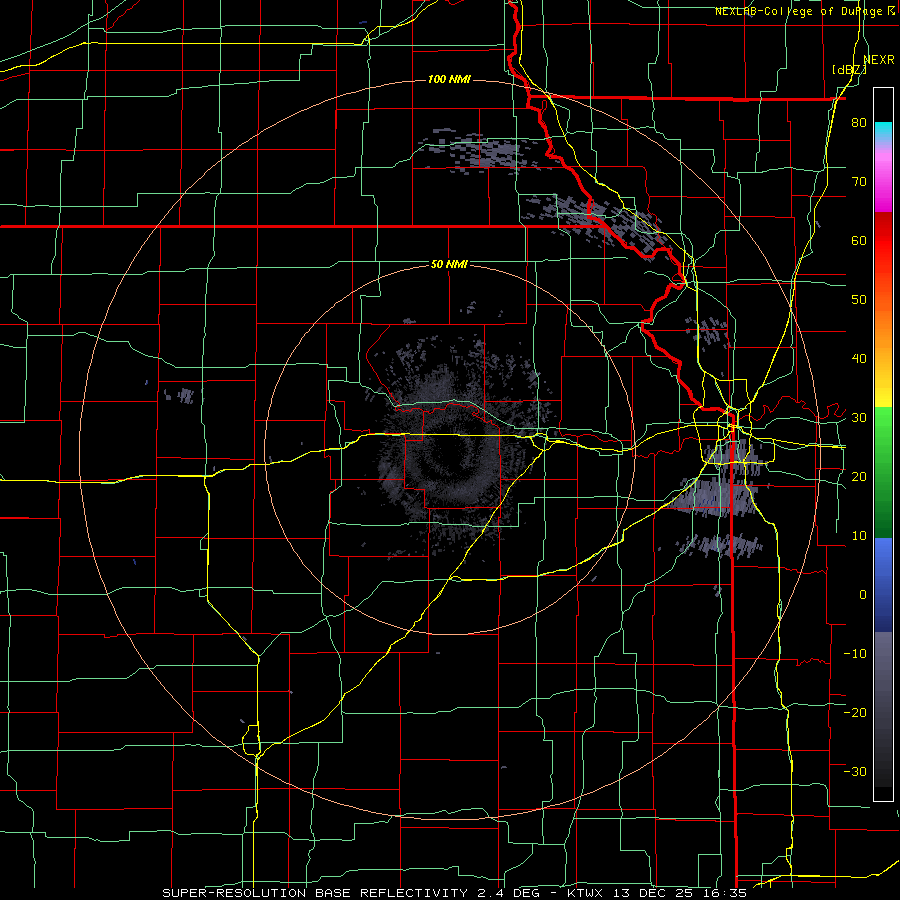Click the 60 value on the dBZ scale
Viewport: 900px width, 900px height.
pos(859,240)
